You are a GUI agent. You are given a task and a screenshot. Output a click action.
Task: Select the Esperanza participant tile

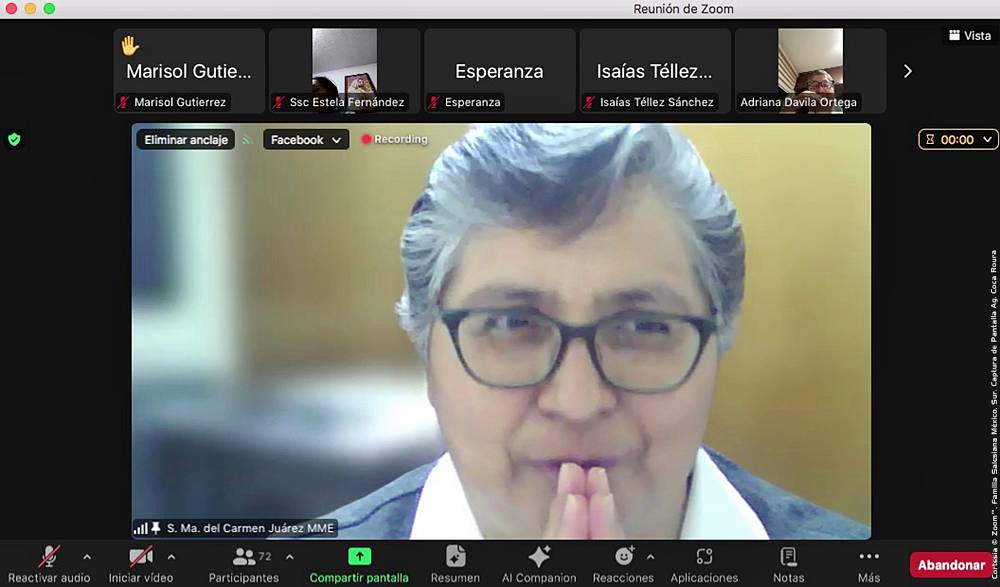[x=500, y=71]
